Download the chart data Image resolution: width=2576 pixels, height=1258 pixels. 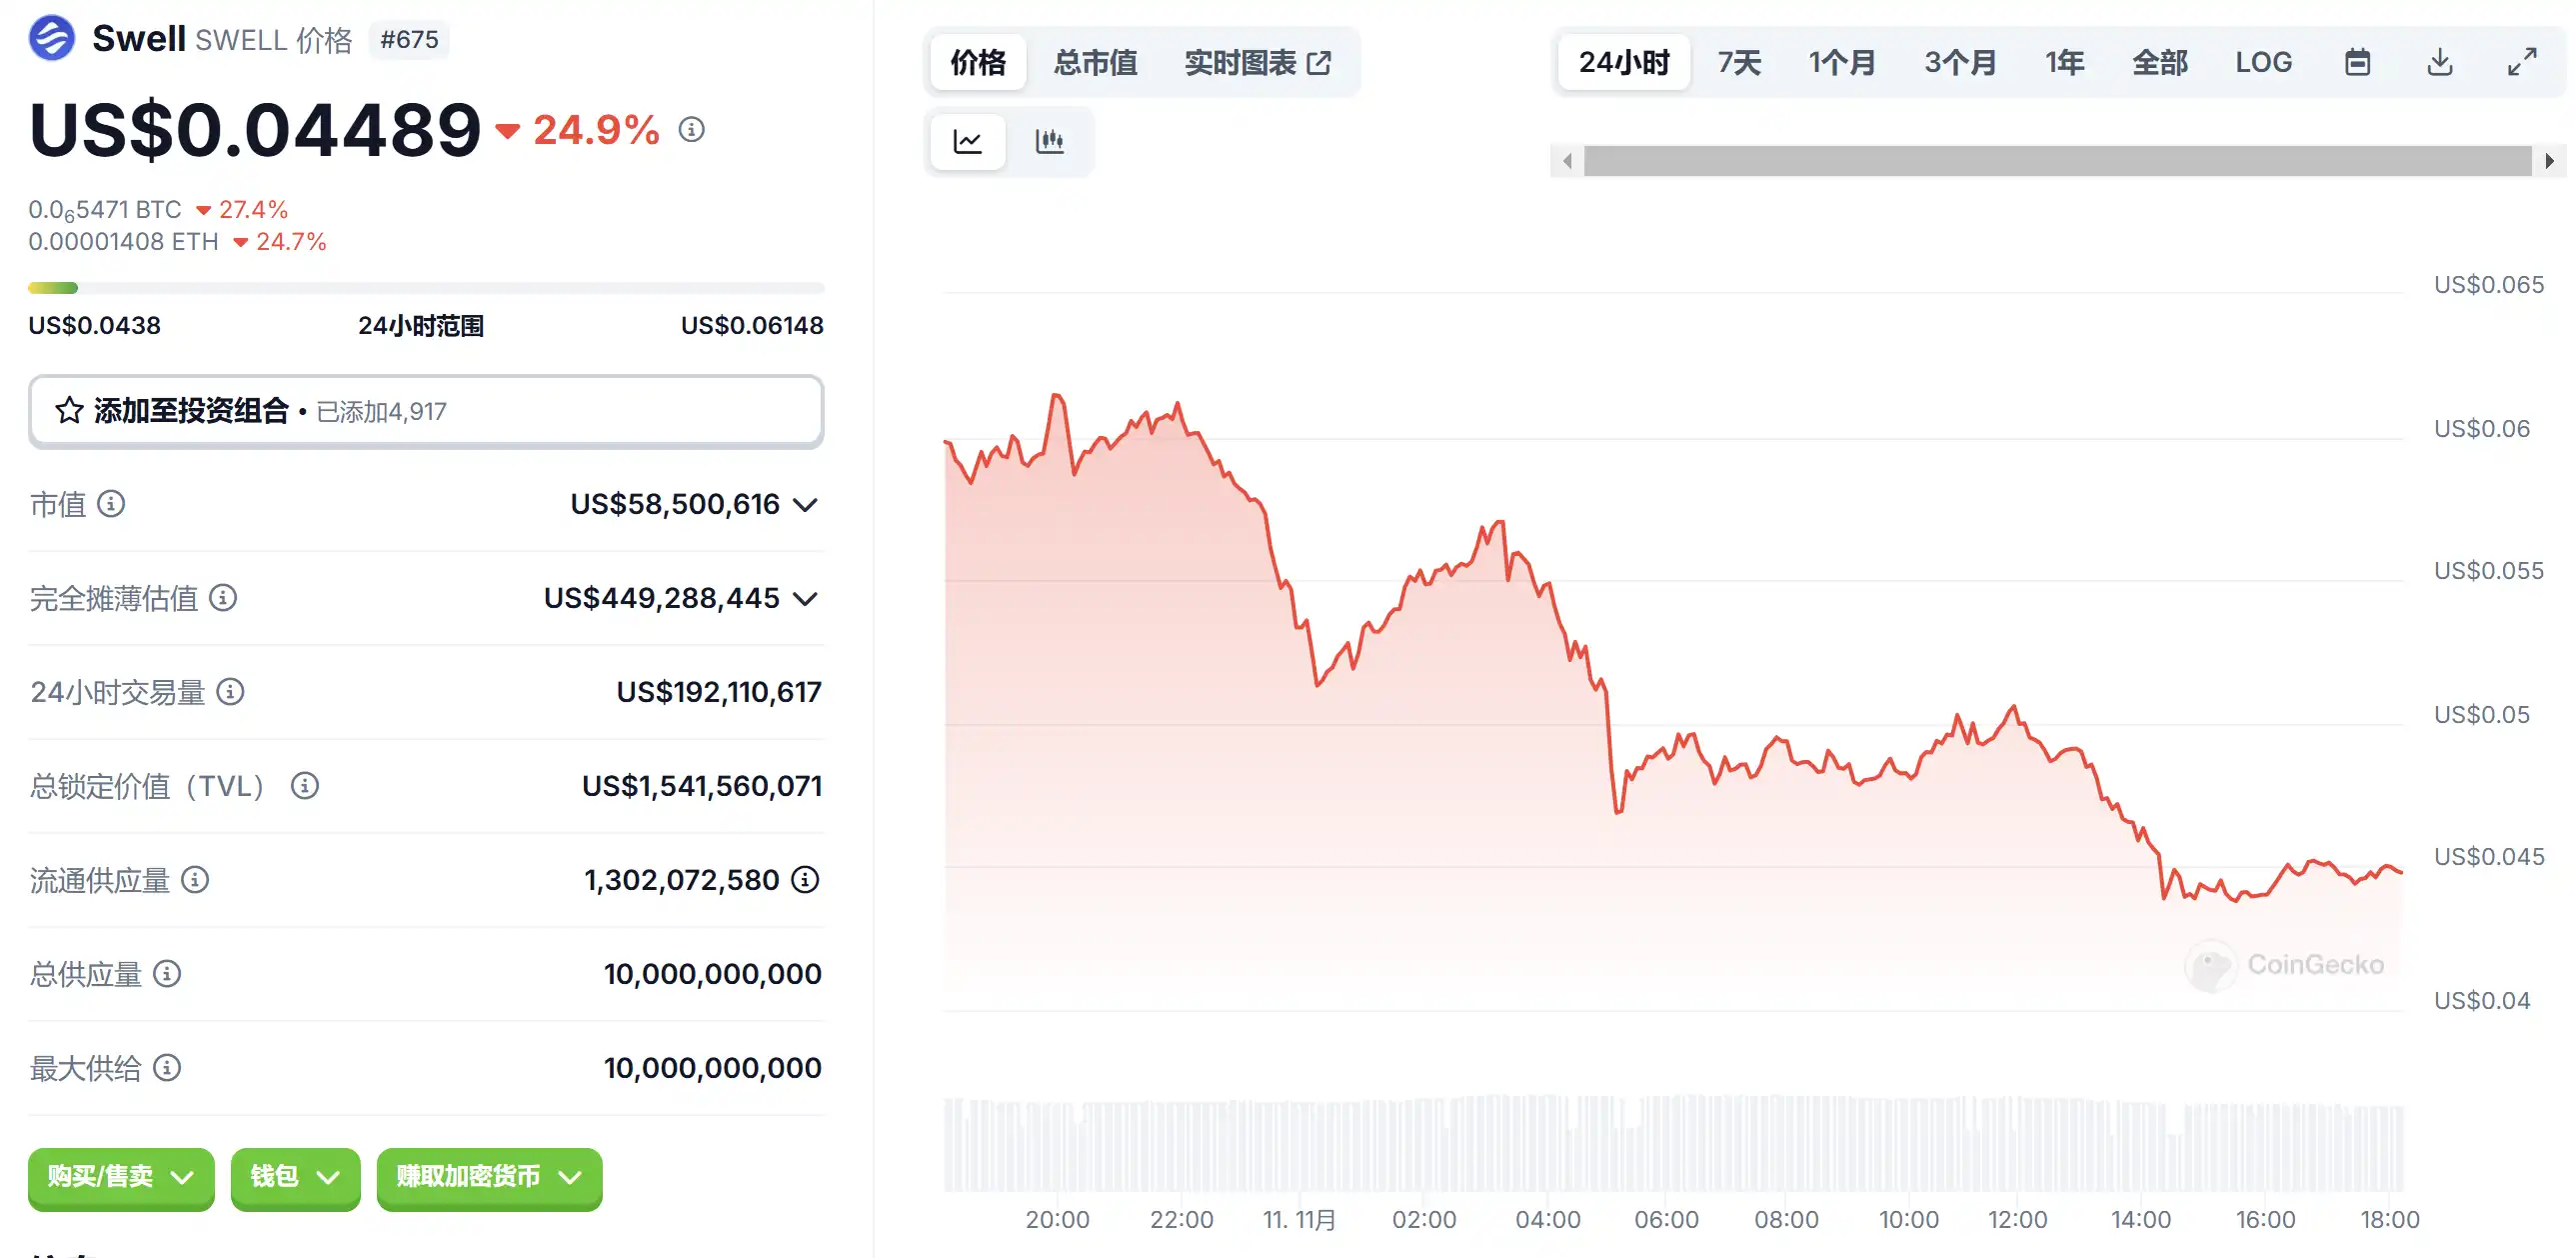pyautogui.click(x=2440, y=62)
